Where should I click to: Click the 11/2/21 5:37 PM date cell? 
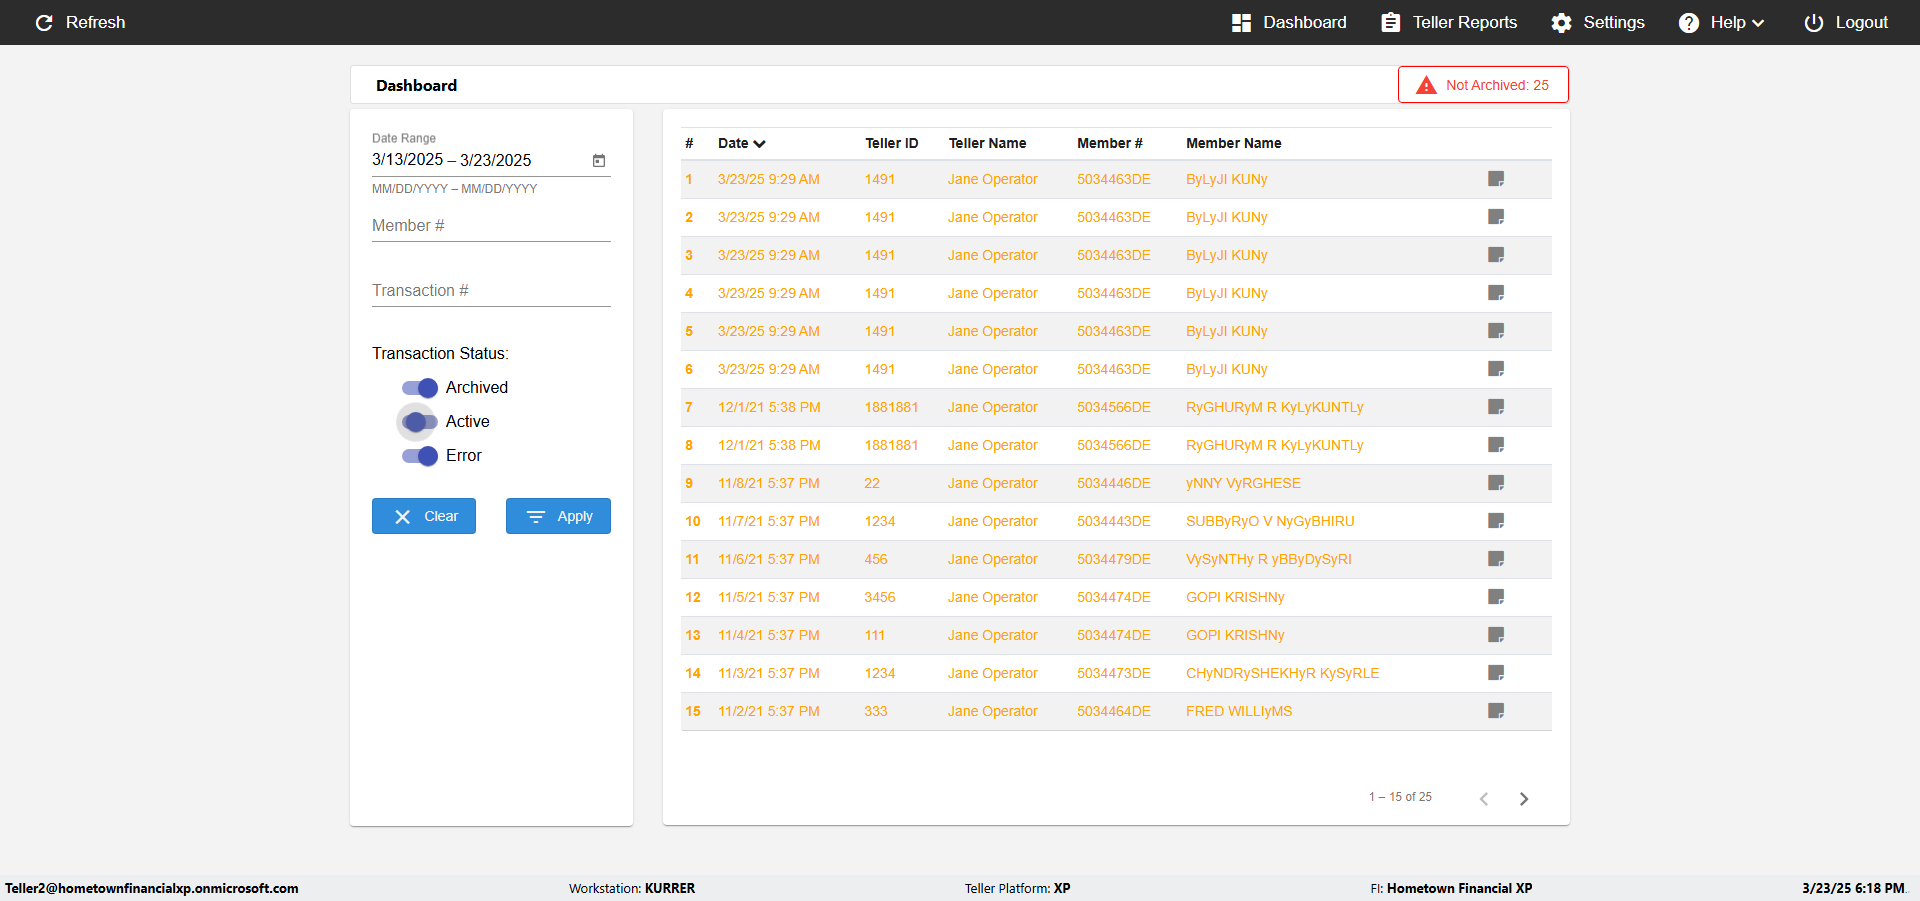click(768, 711)
